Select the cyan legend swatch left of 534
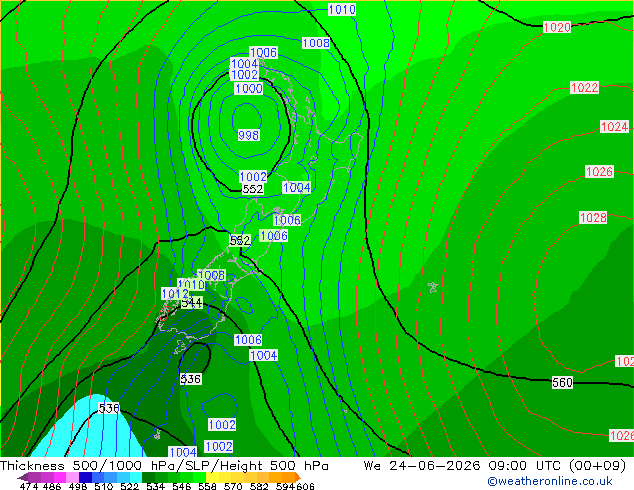 point(136,477)
